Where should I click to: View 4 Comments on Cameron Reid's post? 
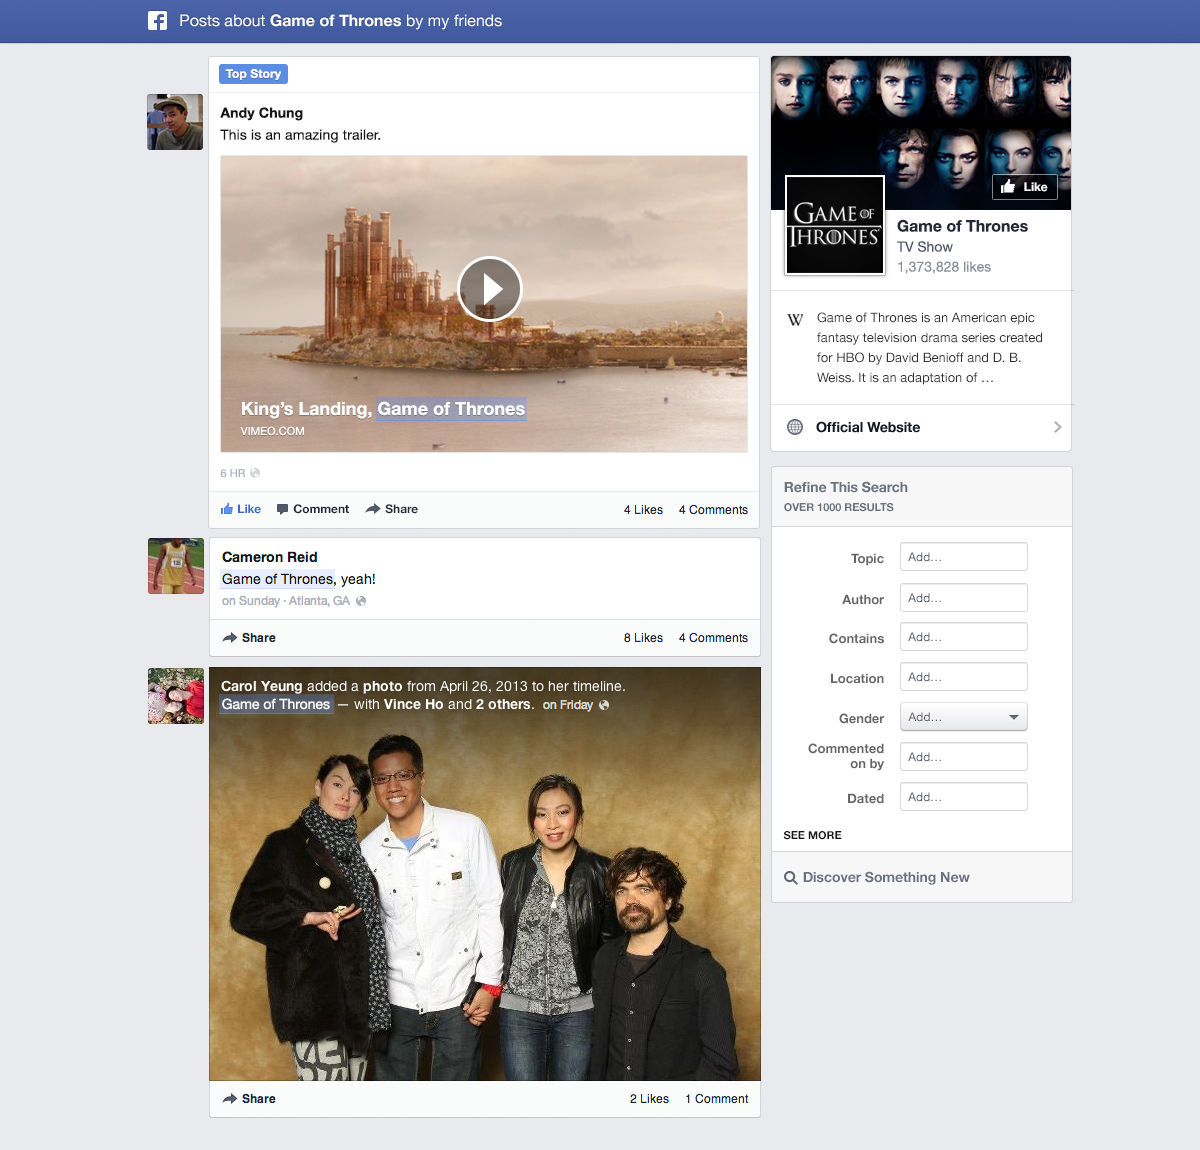[713, 638]
